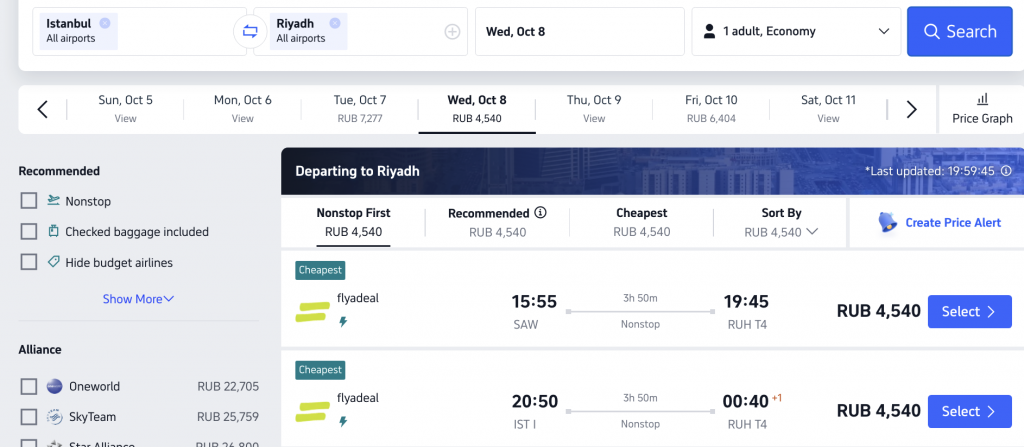The image size is (1024, 447).
Task: Expand the Sort By dropdown
Action: click(781, 222)
